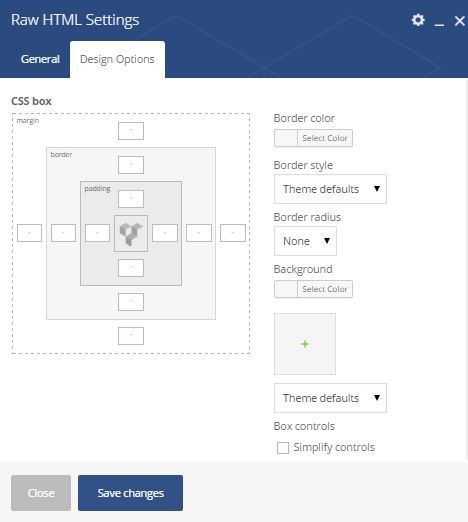Focus the border right input field
This screenshot has height=522, width=468.
(199, 233)
